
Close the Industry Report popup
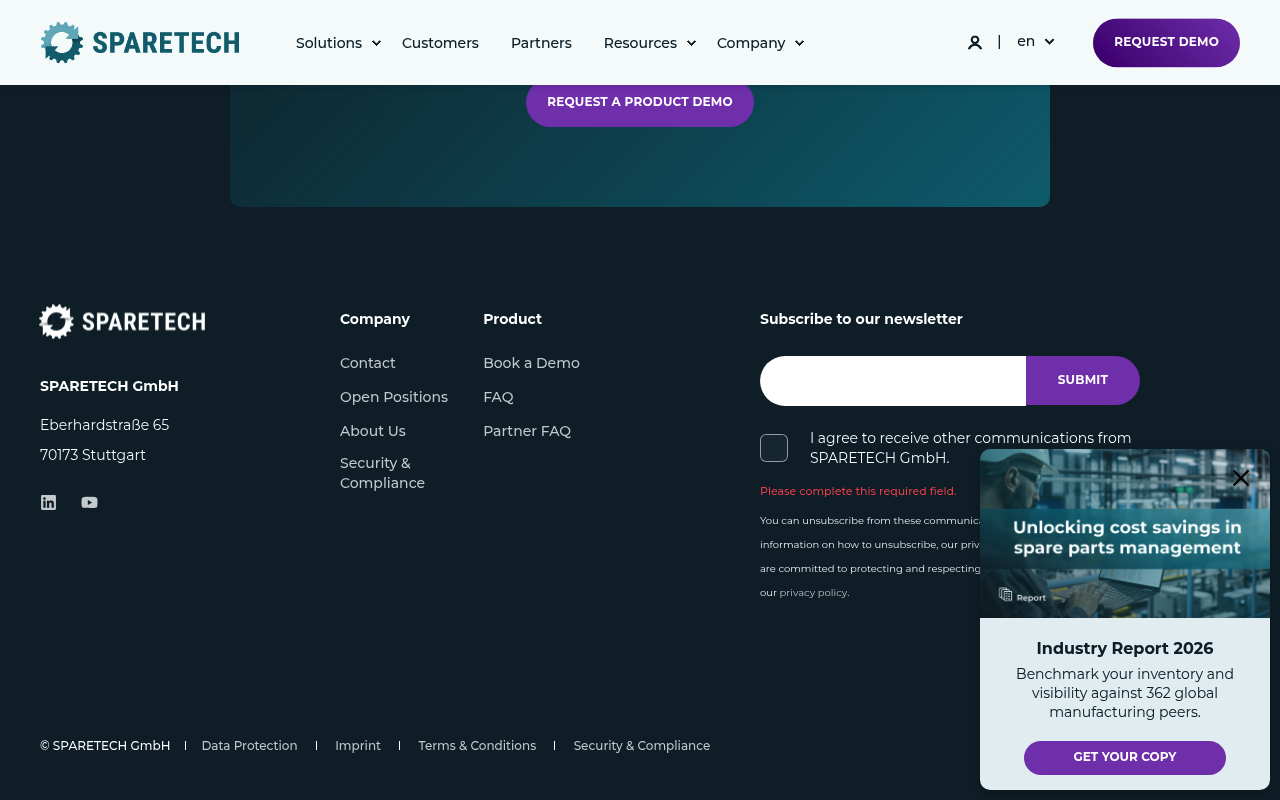[x=1241, y=478]
